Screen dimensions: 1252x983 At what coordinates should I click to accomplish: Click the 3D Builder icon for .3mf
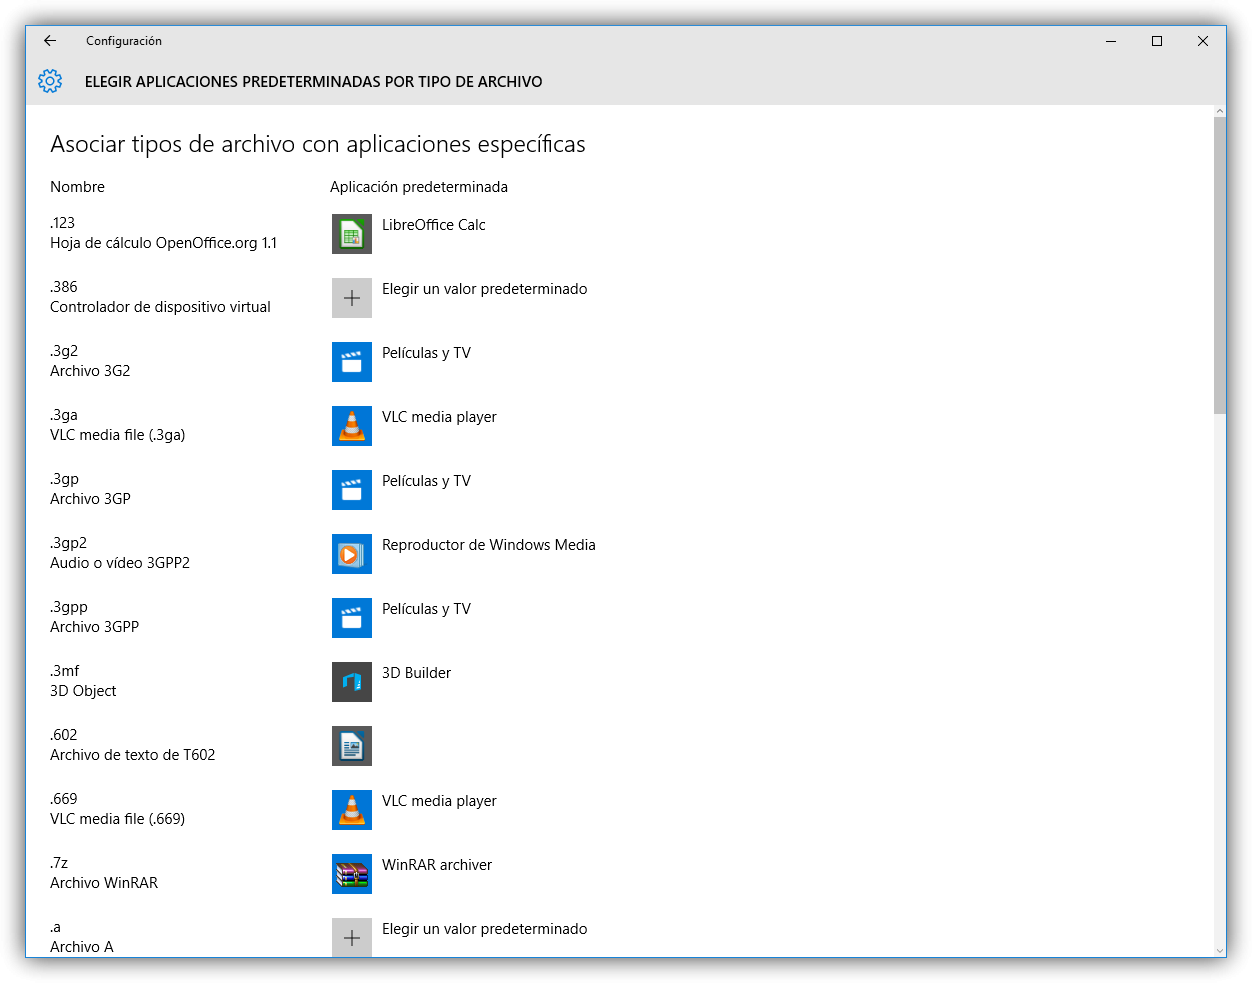coord(352,682)
